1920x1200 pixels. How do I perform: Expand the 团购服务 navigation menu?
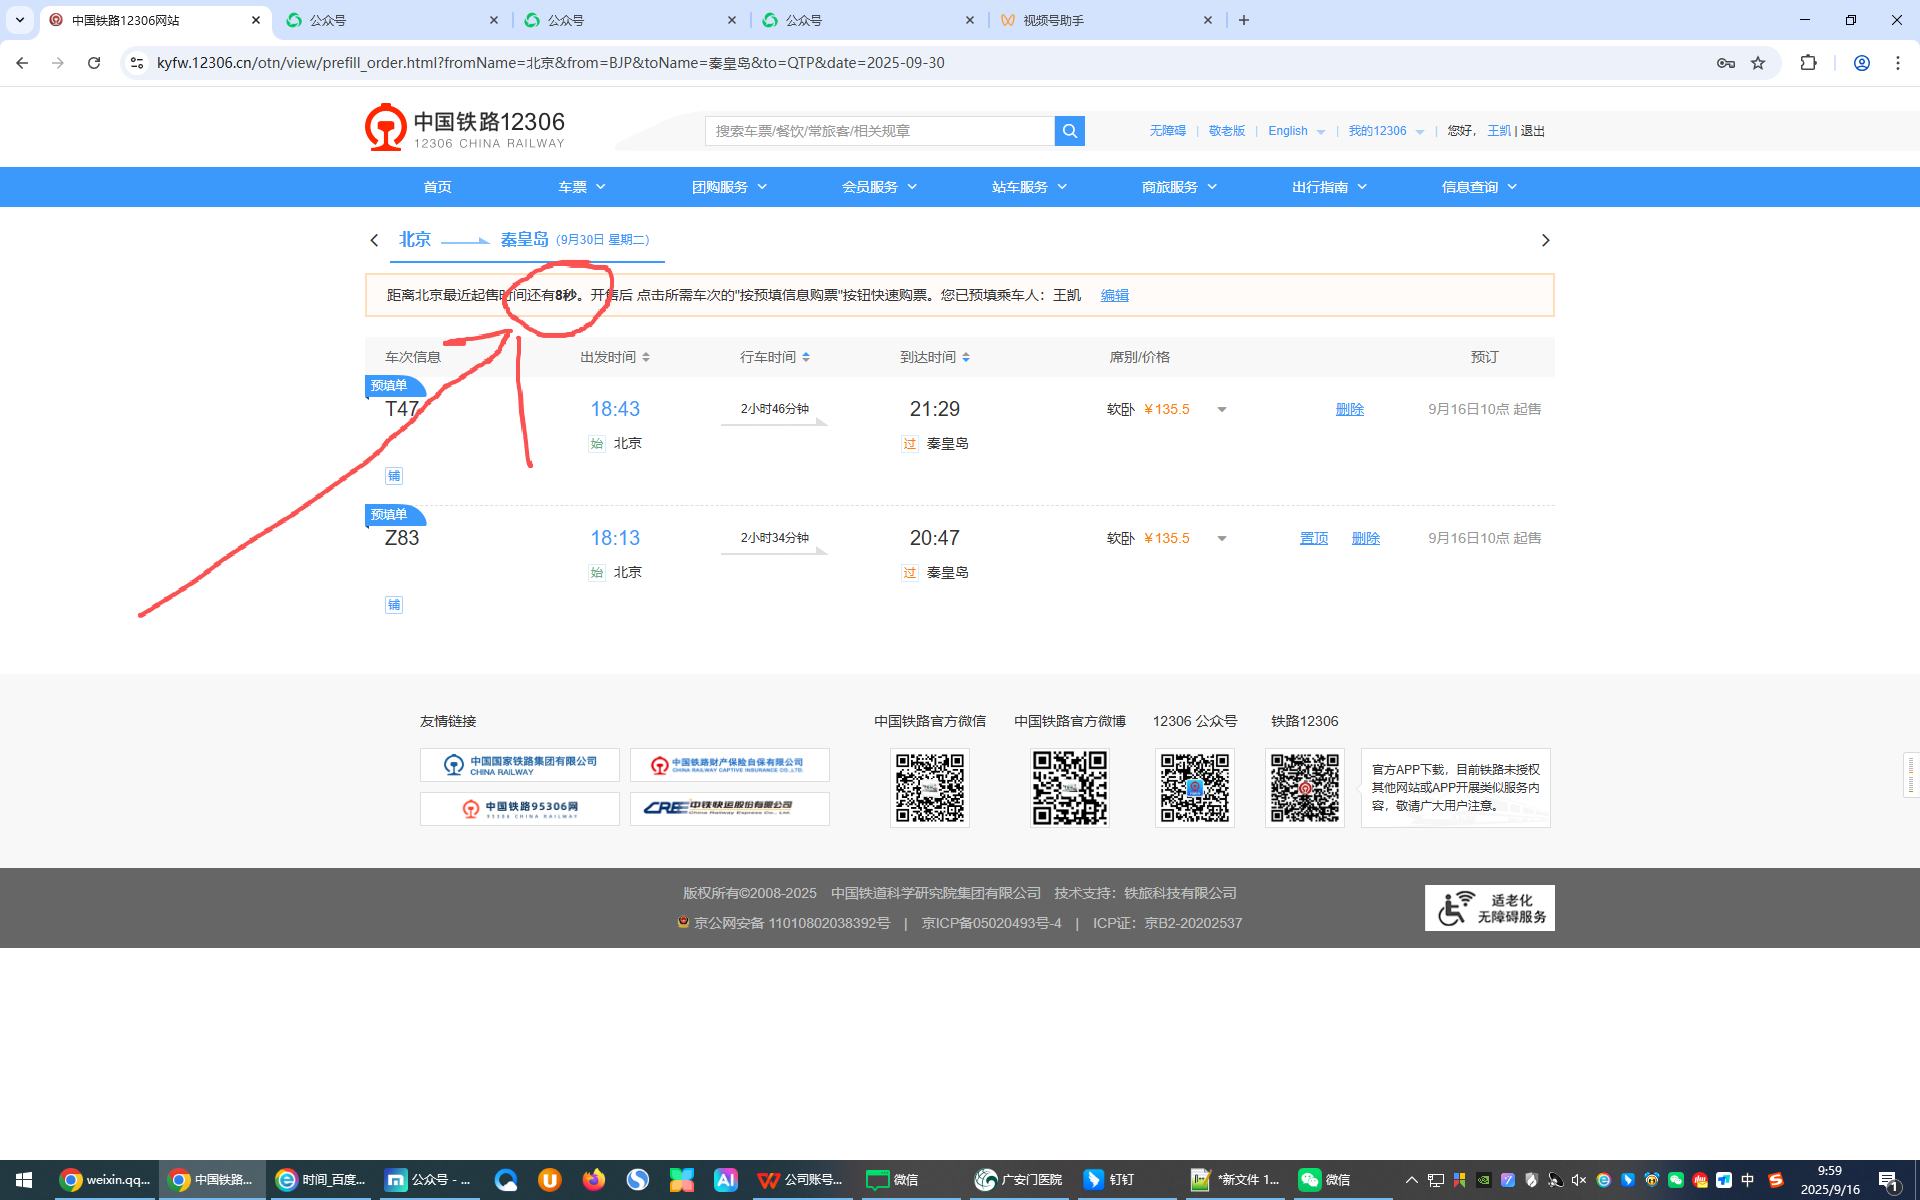tap(730, 187)
